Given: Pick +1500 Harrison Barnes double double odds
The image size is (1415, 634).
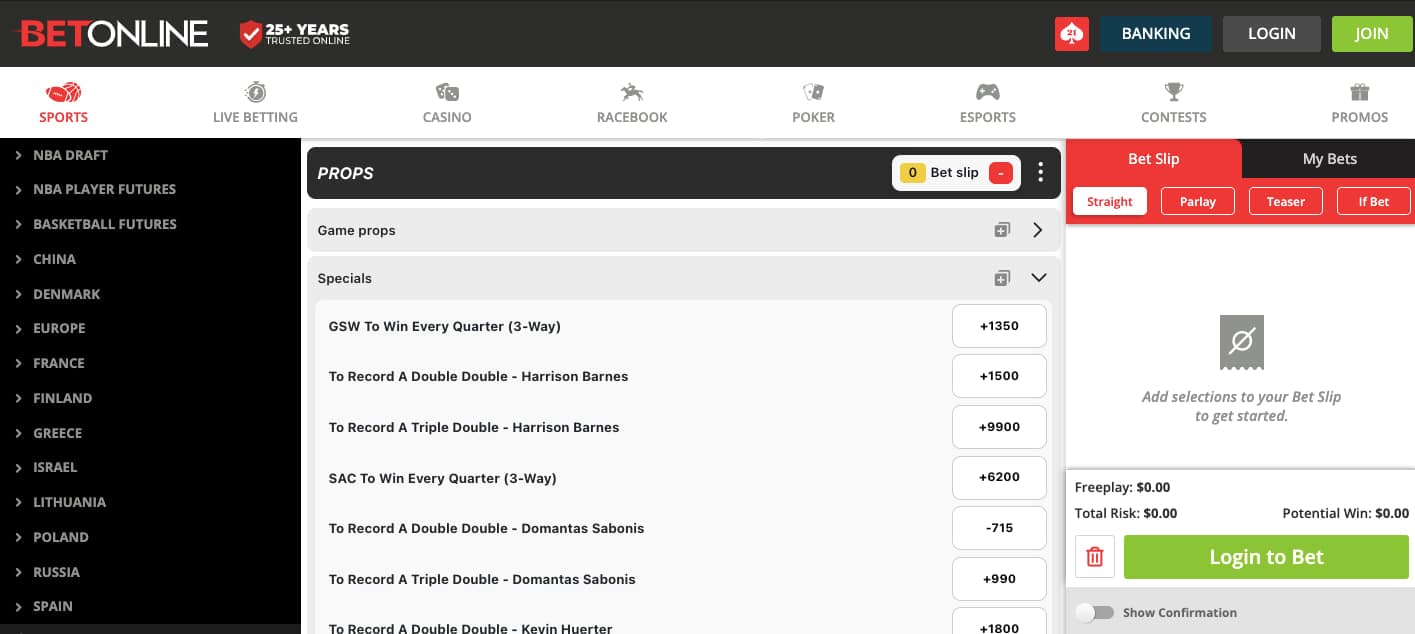Looking at the screenshot, I should (x=999, y=376).
